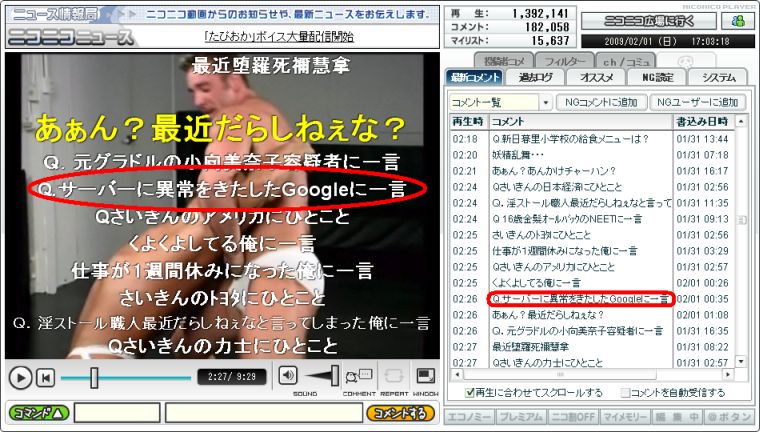The image size is (760, 432).
Task: Open the 過去ログ tab
Action: pyautogui.click(x=535, y=78)
